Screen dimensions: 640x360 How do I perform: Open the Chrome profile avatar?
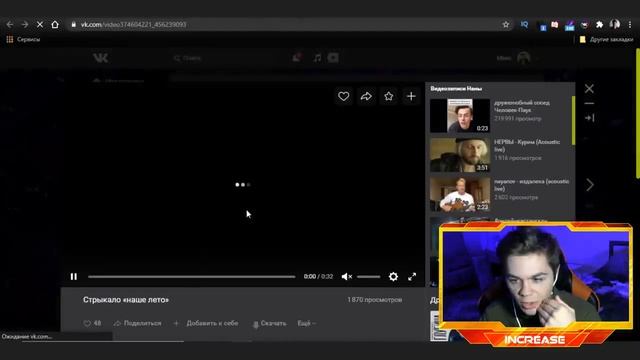[615, 24]
